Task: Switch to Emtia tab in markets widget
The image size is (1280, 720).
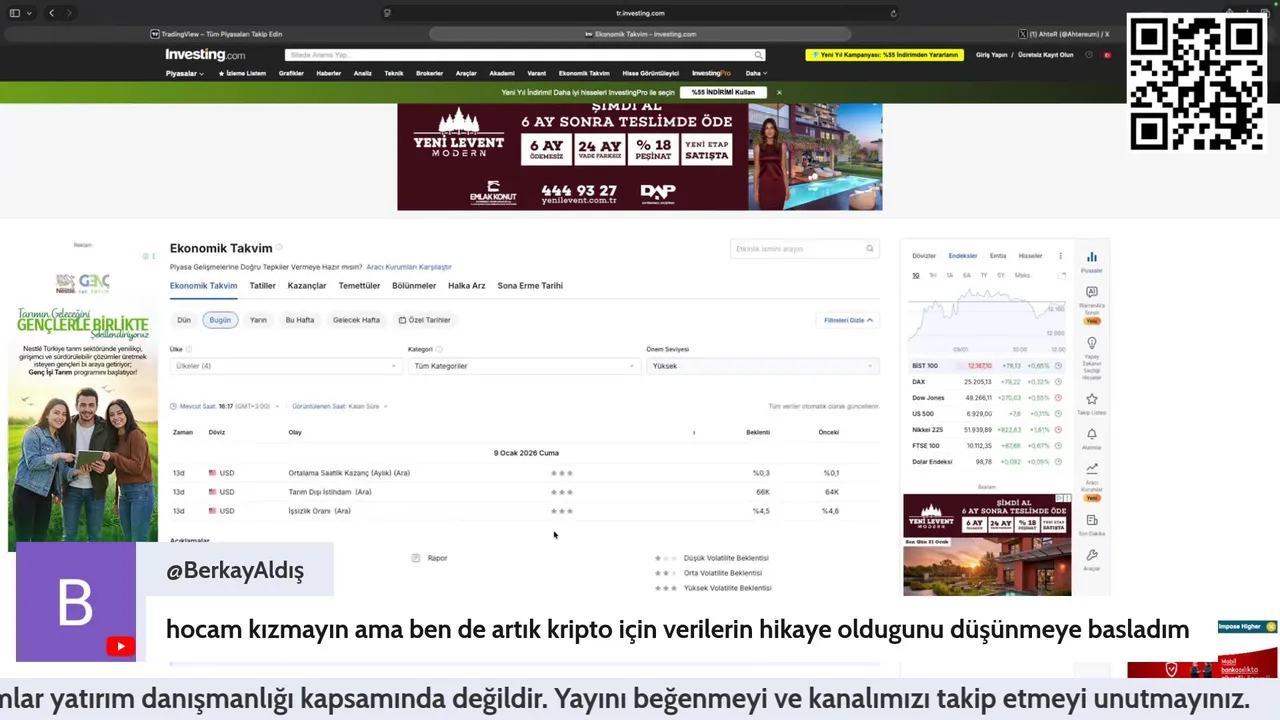Action: pyautogui.click(x=997, y=256)
